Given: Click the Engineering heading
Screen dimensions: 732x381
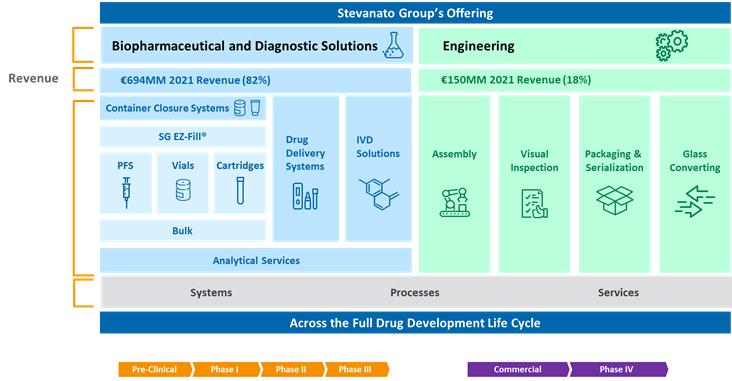Looking at the screenshot, I should tap(479, 46).
